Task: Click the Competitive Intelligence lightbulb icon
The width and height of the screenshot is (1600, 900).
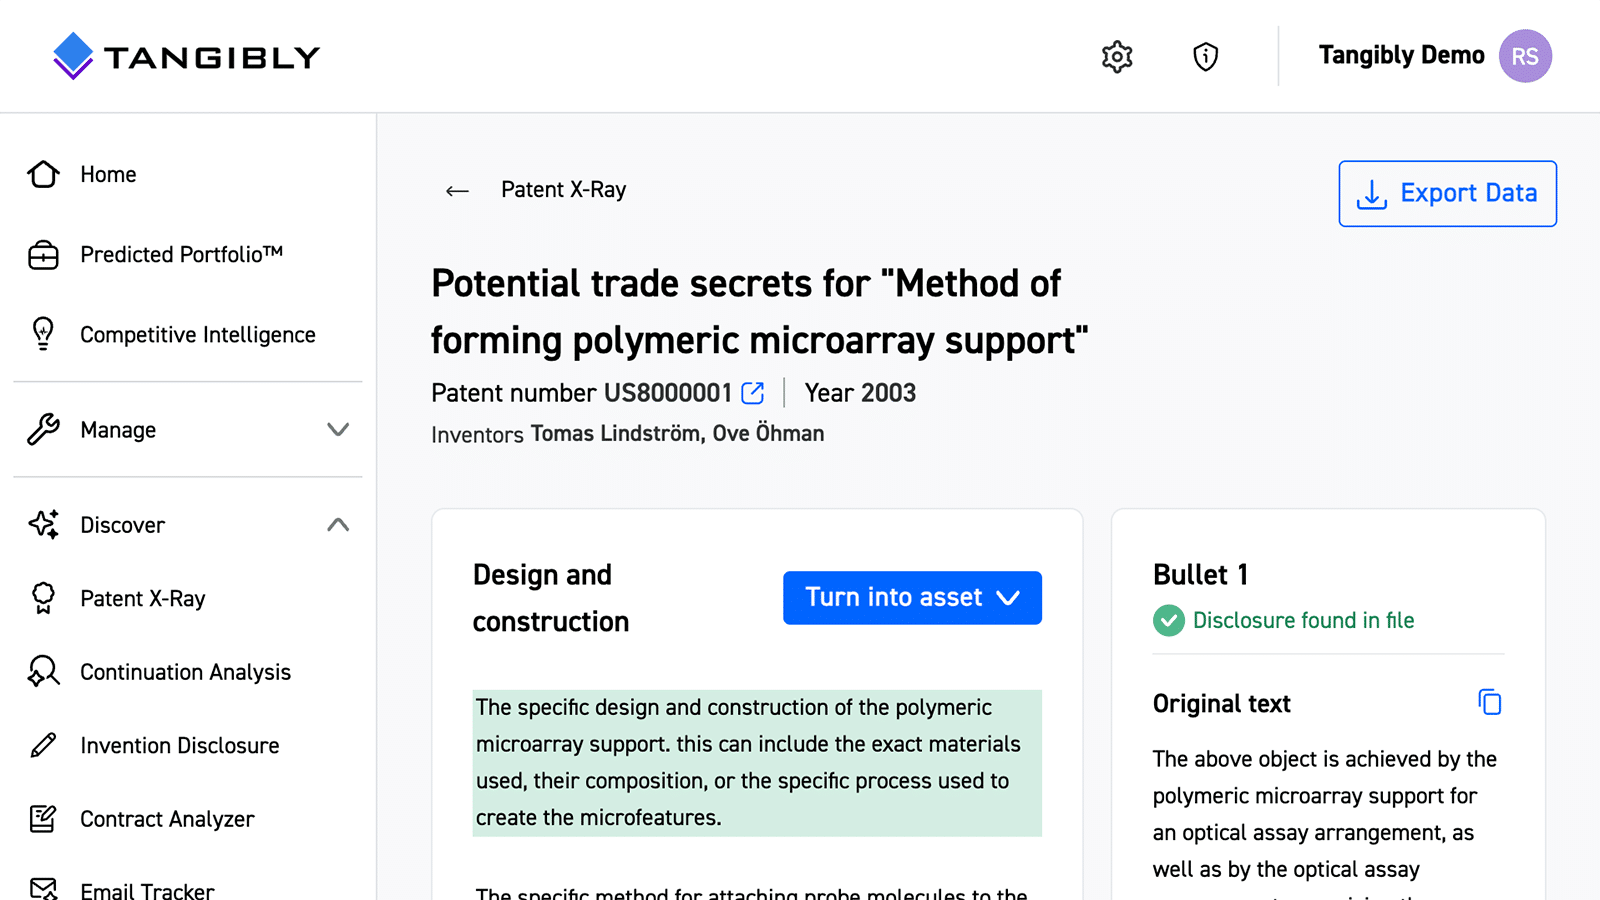Action: [x=43, y=334]
